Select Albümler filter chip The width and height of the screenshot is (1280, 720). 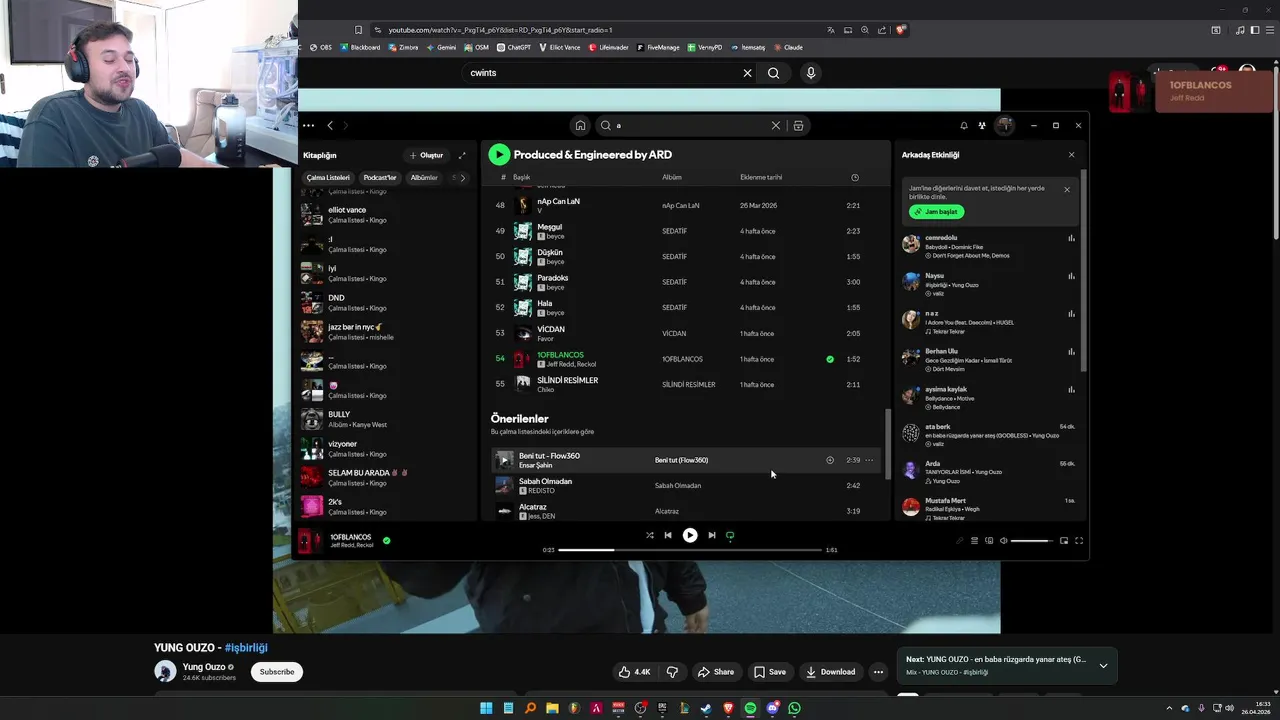point(424,178)
